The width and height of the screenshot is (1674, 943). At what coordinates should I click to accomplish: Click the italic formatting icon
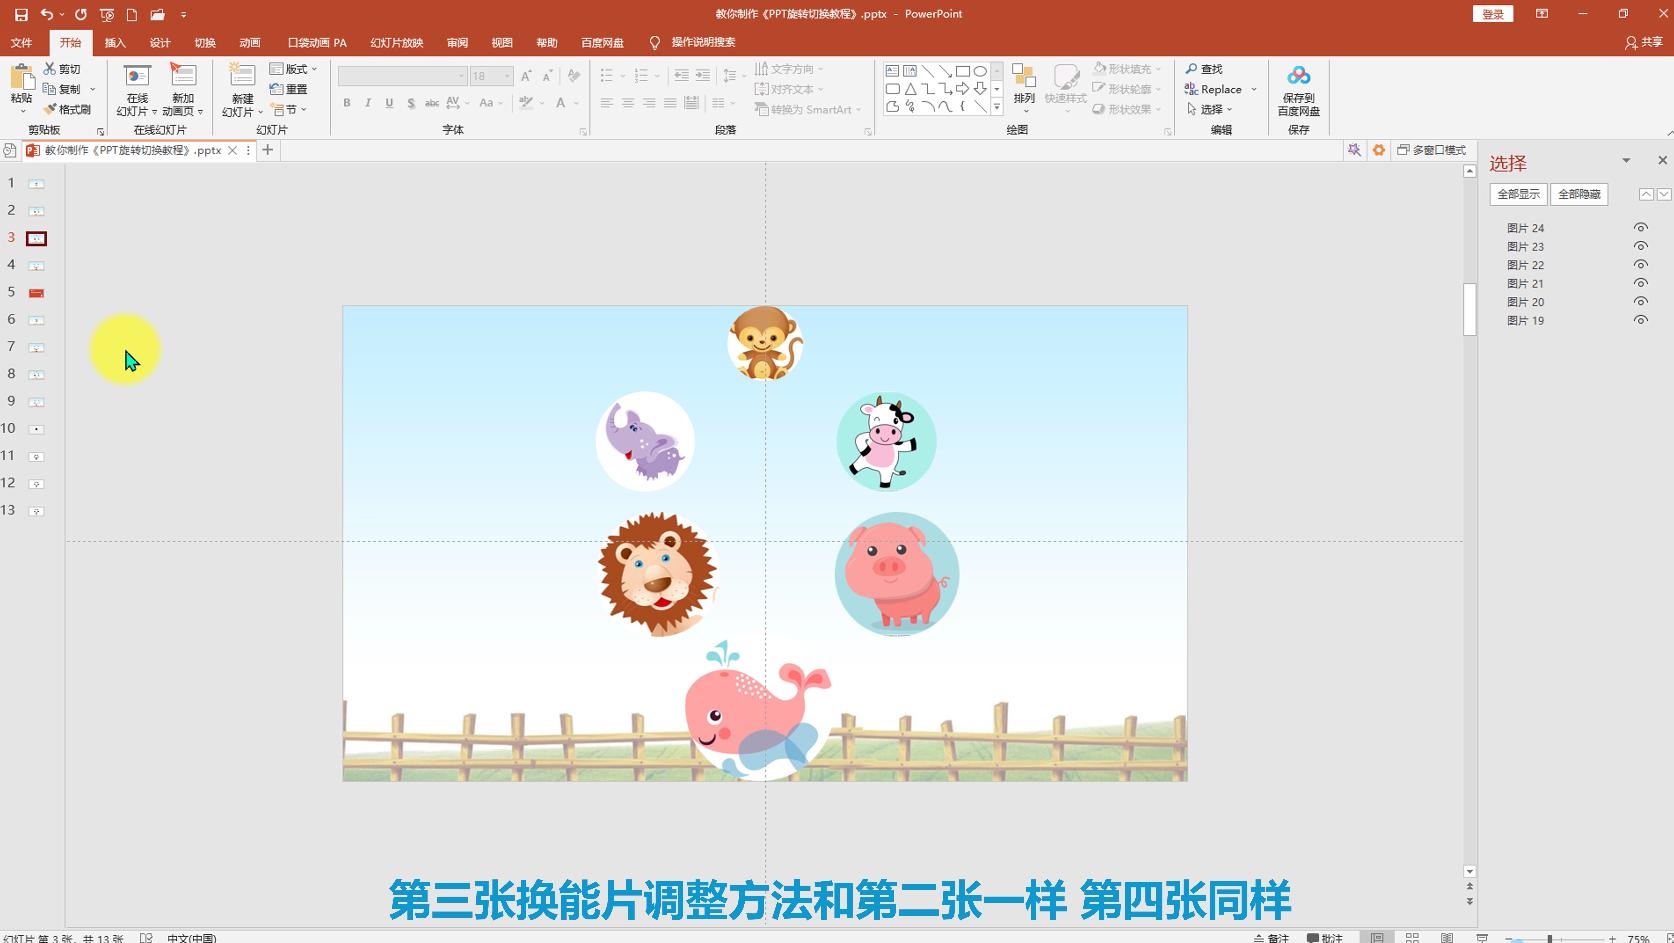point(367,103)
